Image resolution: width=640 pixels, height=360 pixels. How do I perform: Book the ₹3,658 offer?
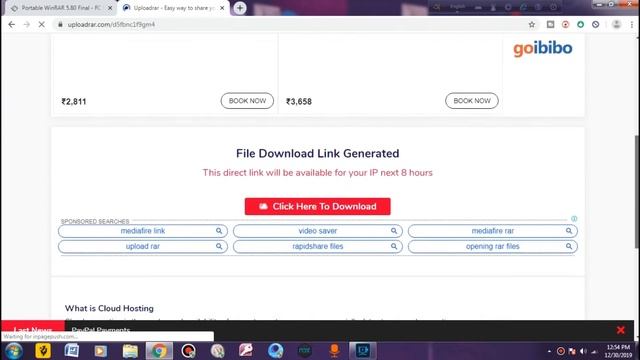coord(472,101)
